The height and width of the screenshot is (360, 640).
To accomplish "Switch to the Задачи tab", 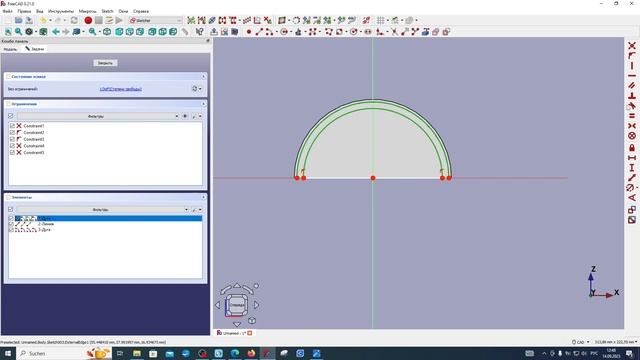I will tap(35, 49).
